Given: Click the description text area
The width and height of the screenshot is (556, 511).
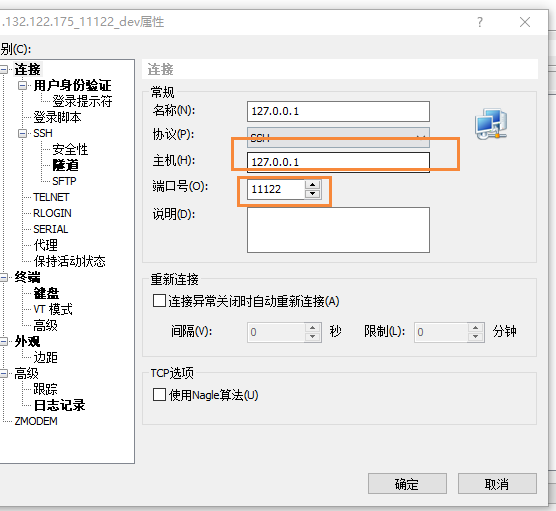Looking at the screenshot, I should pyautogui.click(x=338, y=230).
